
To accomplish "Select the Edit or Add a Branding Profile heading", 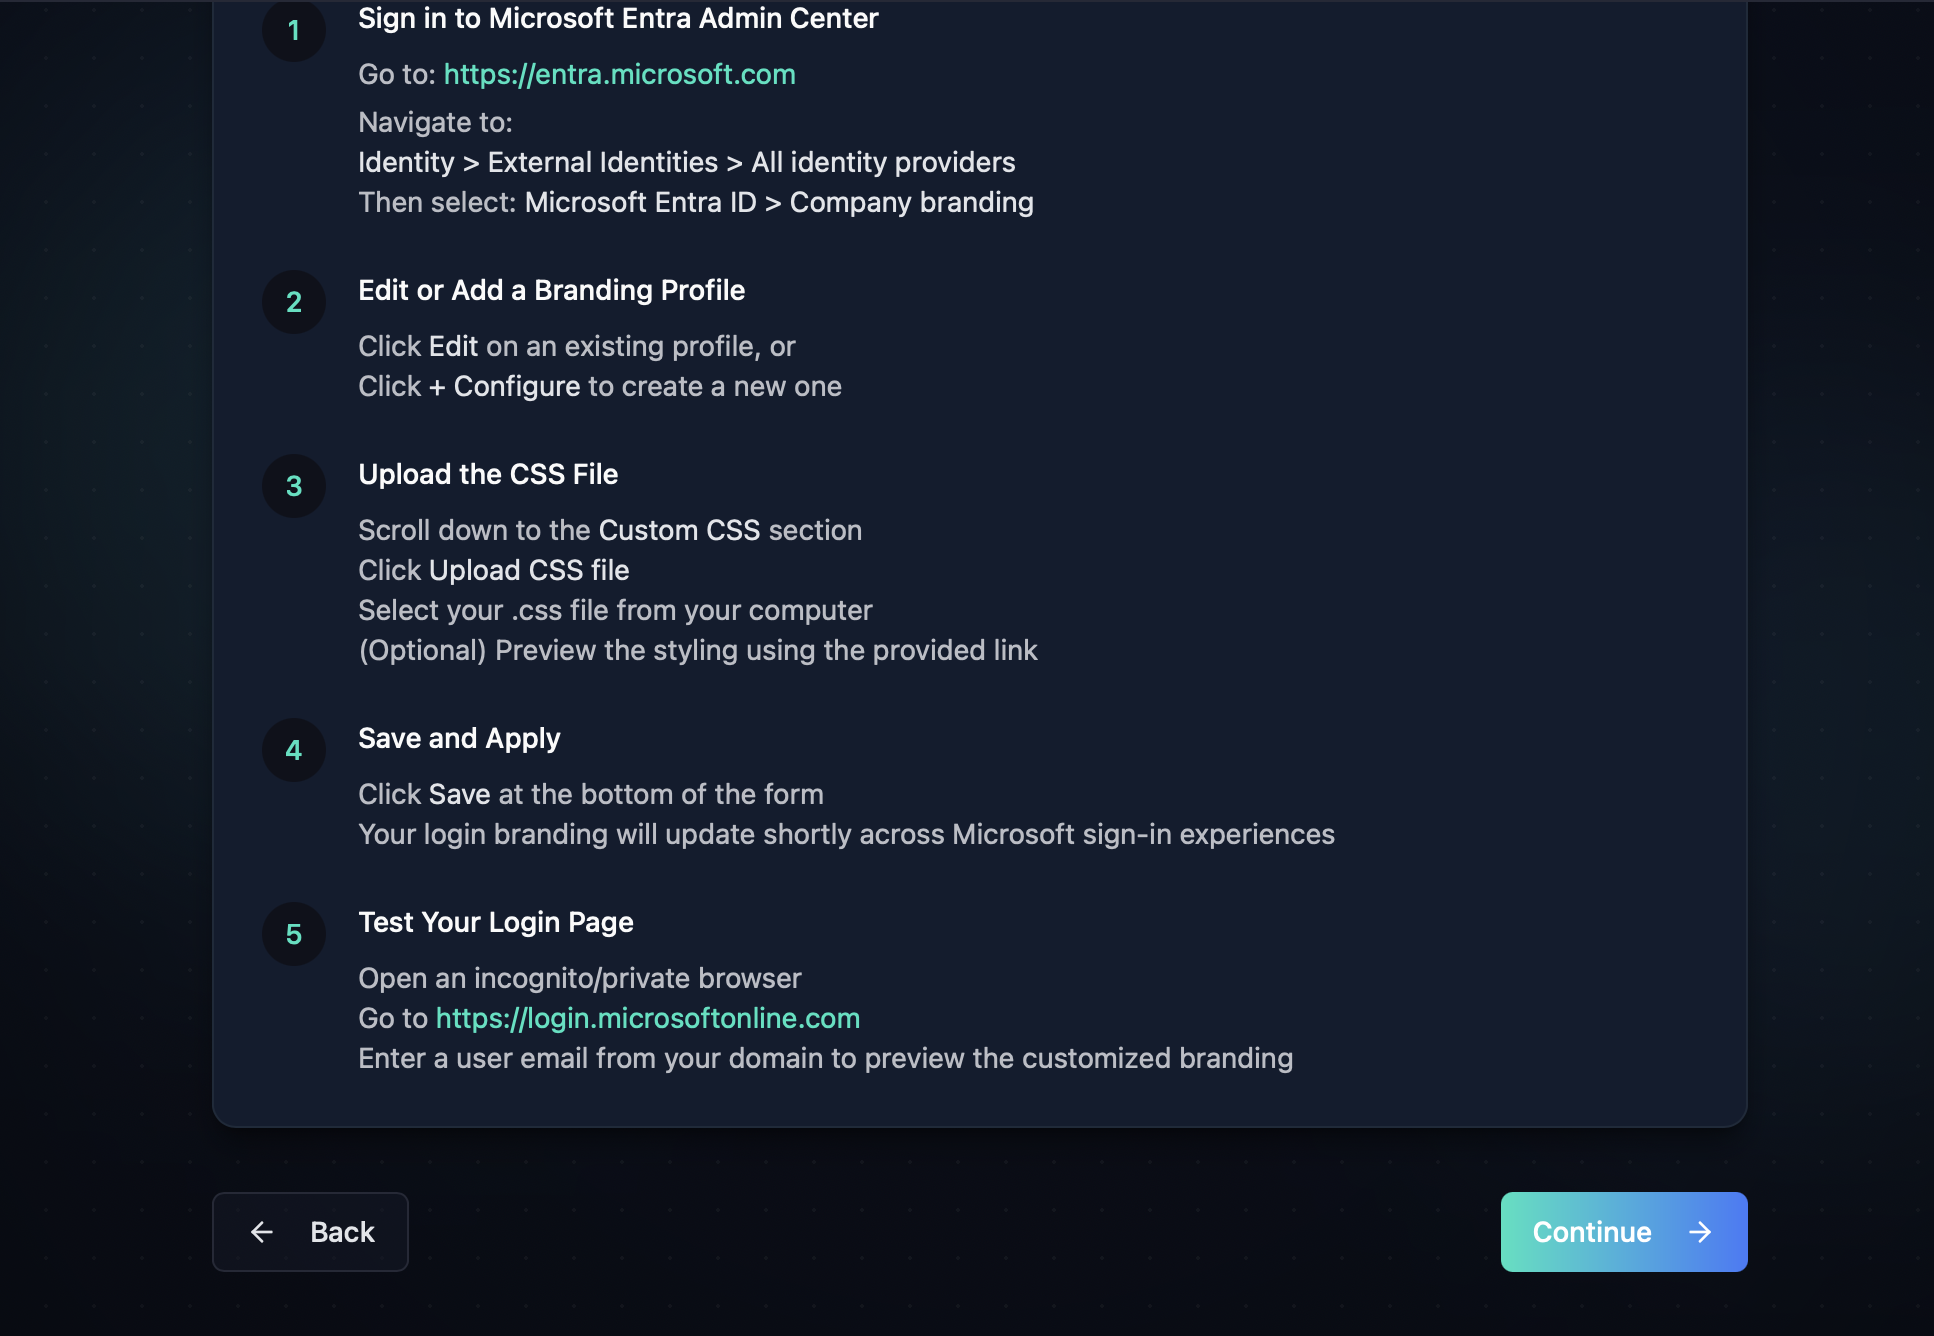I will [551, 290].
